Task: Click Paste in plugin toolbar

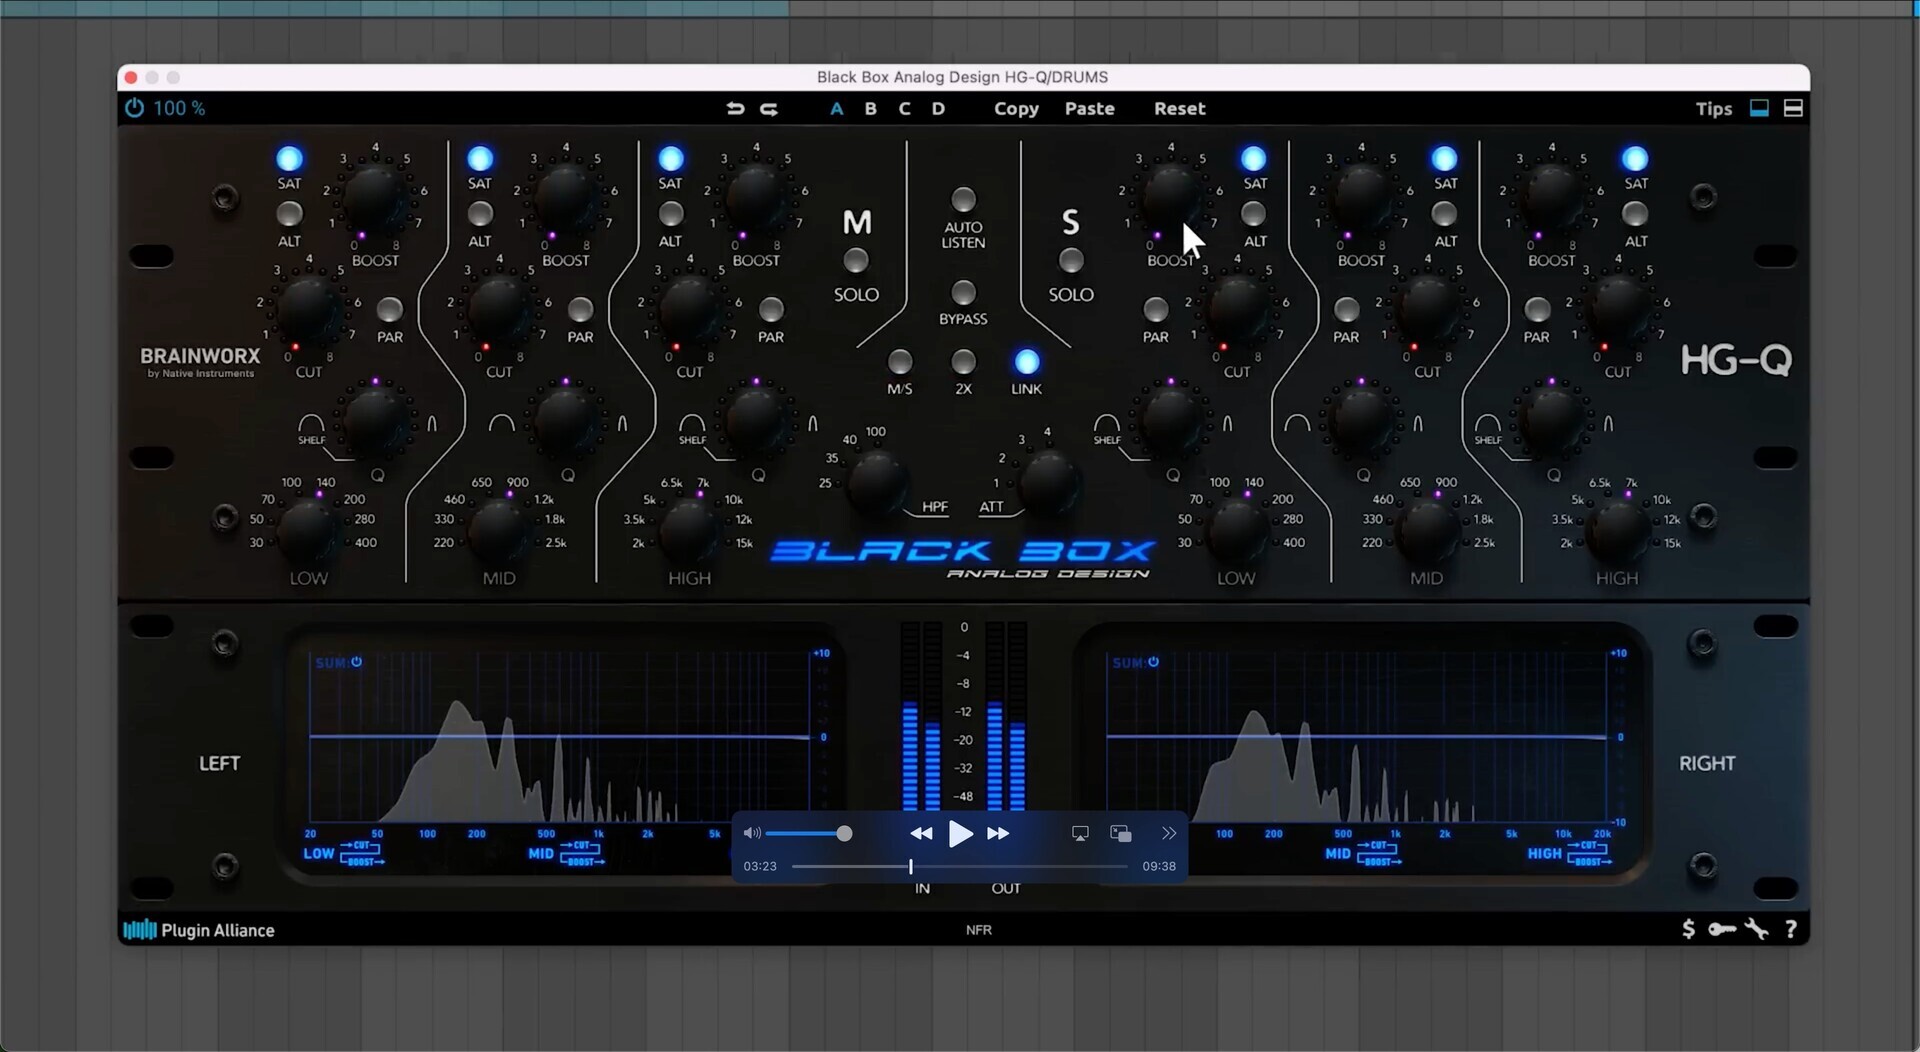Action: coord(1089,108)
